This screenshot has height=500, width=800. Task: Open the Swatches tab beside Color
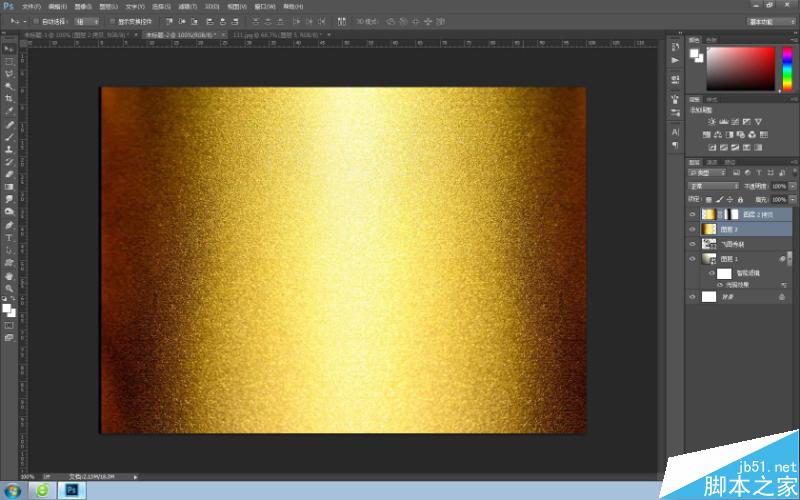click(x=712, y=40)
